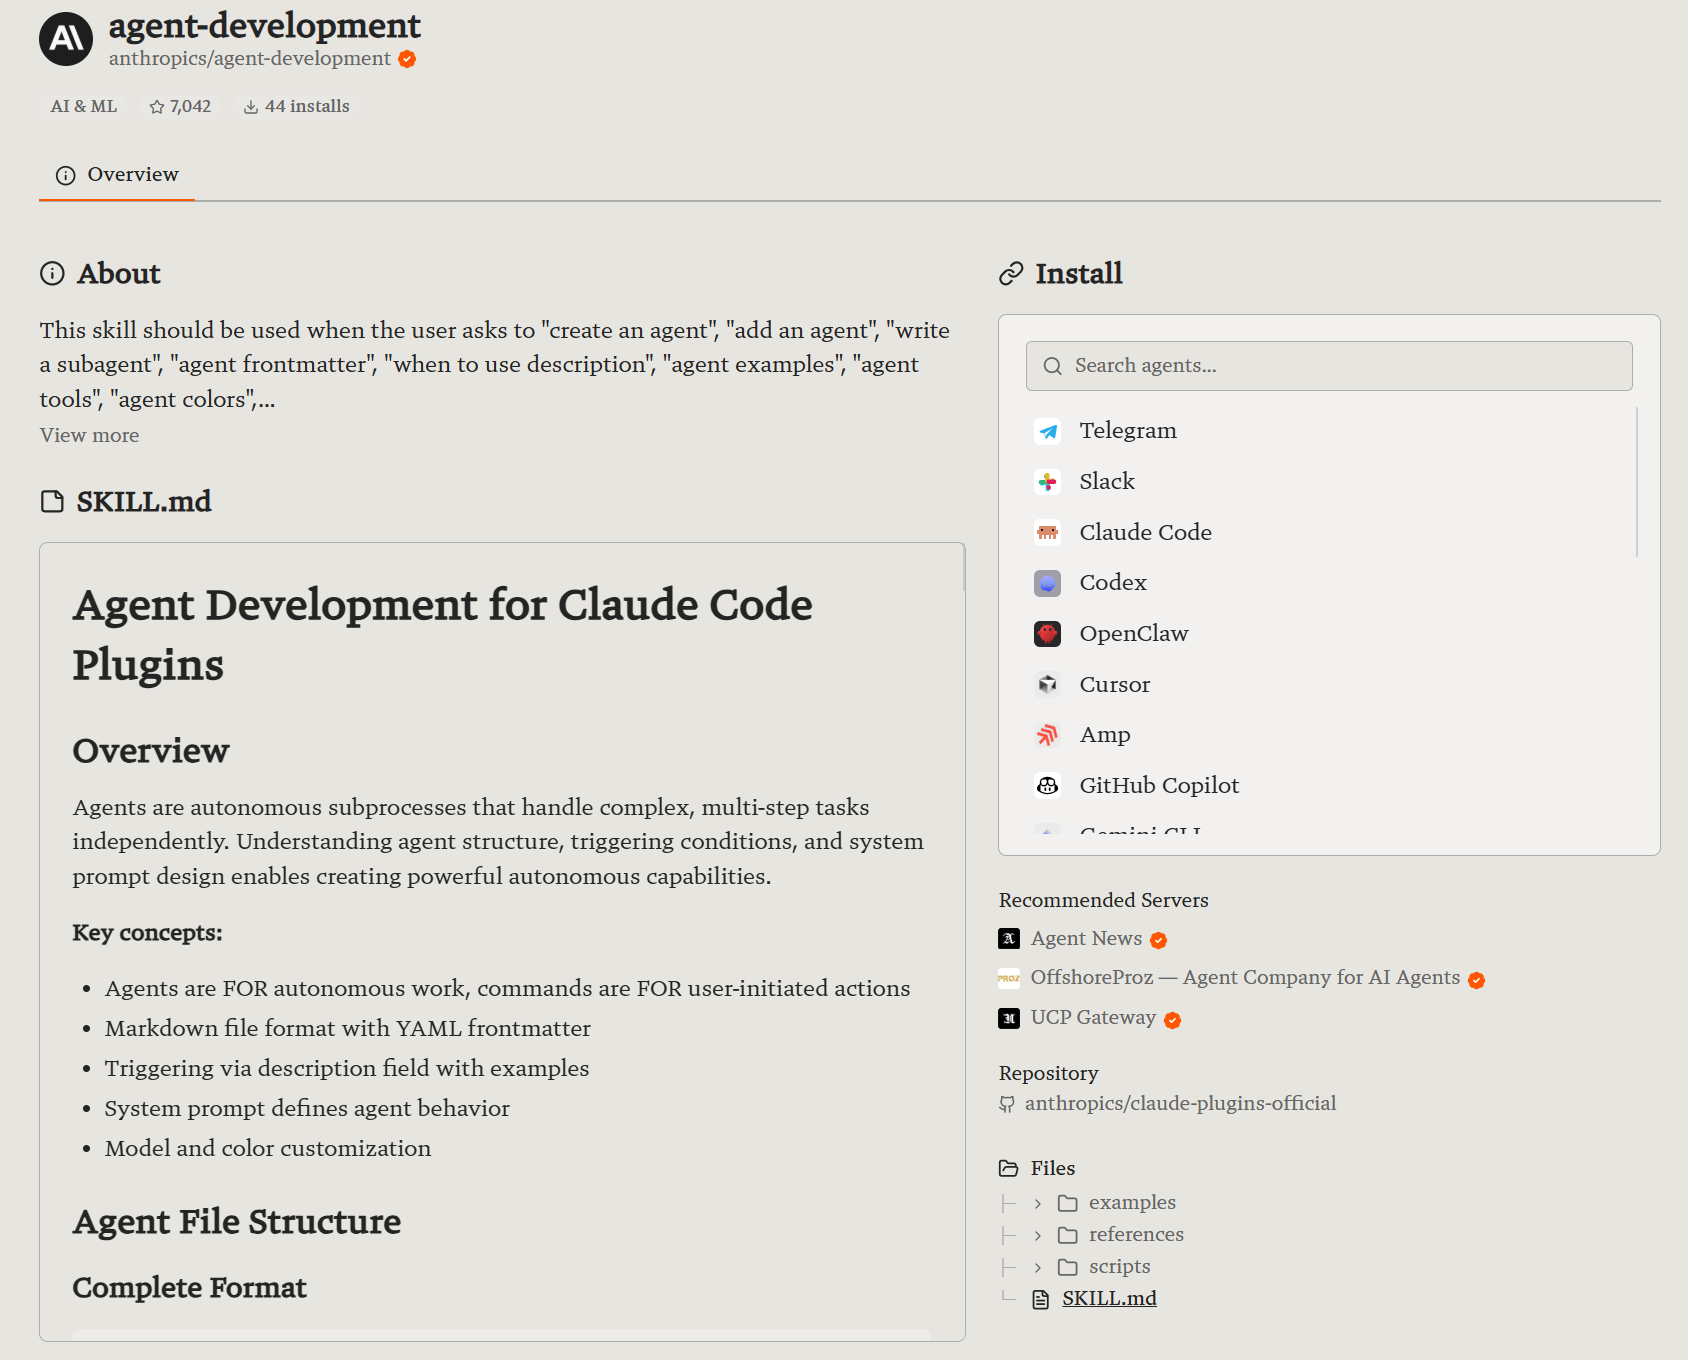This screenshot has width=1688, height=1360.
Task: Click the download icon beside 44 installs
Action: click(x=251, y=107)
